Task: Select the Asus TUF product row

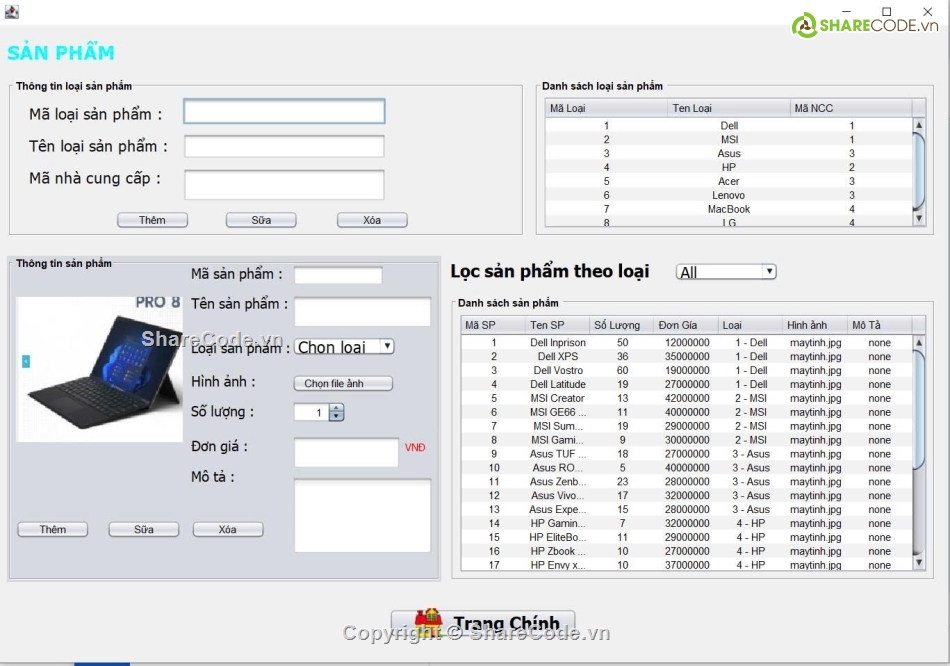Action: tap(686, 454)
